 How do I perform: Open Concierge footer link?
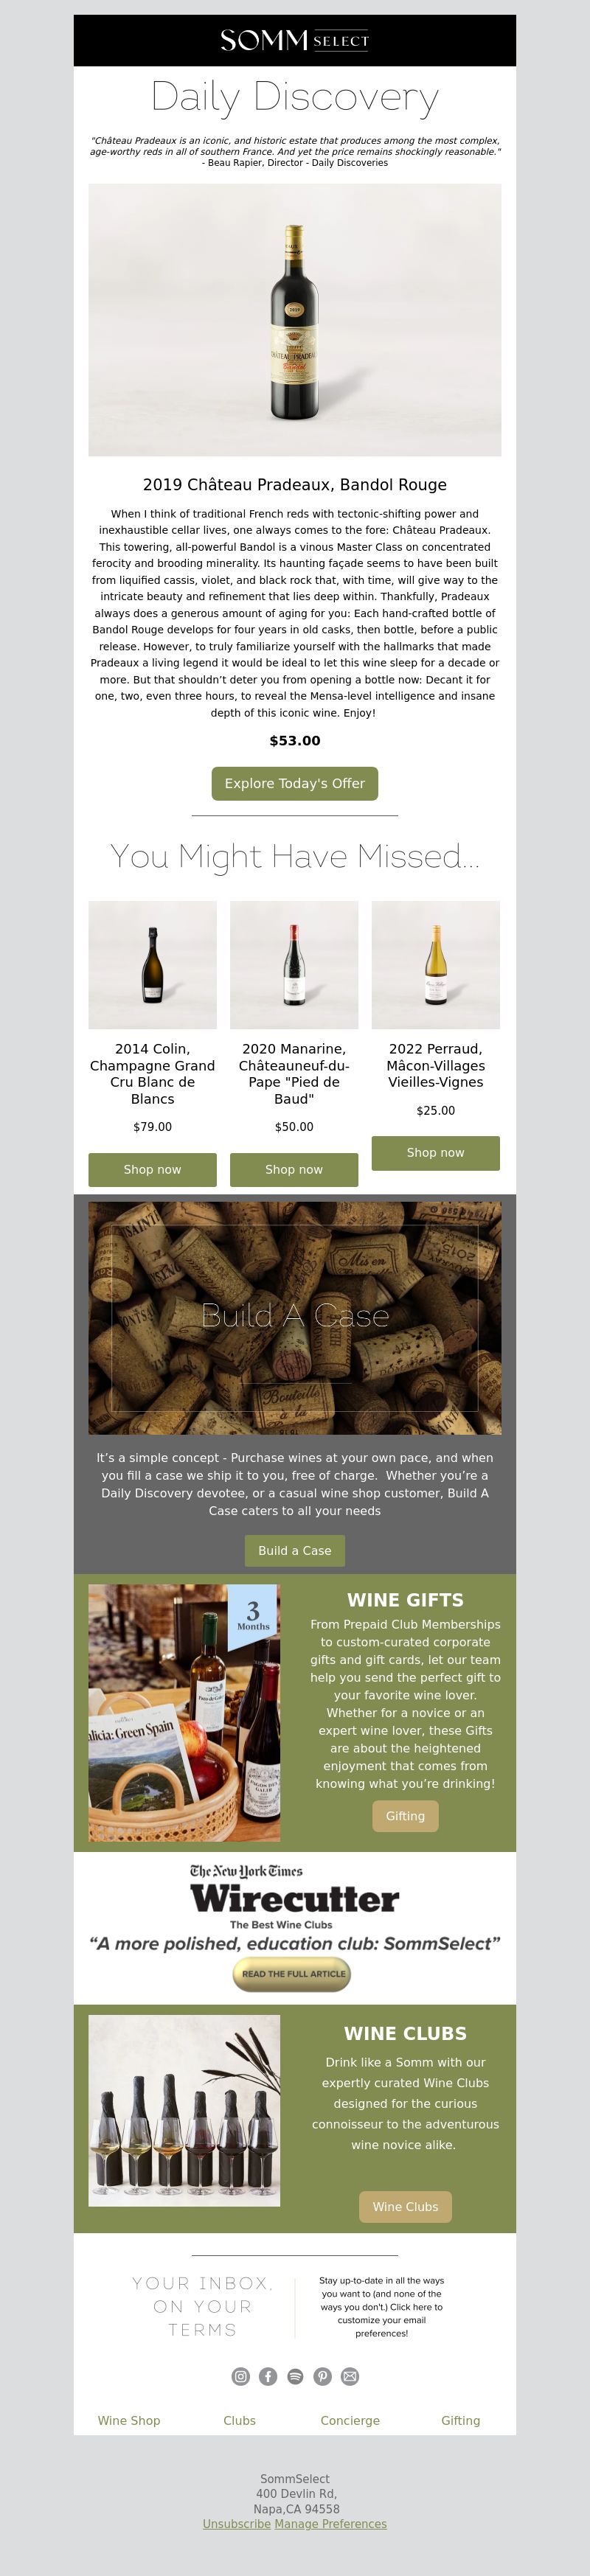[350, 2420]
